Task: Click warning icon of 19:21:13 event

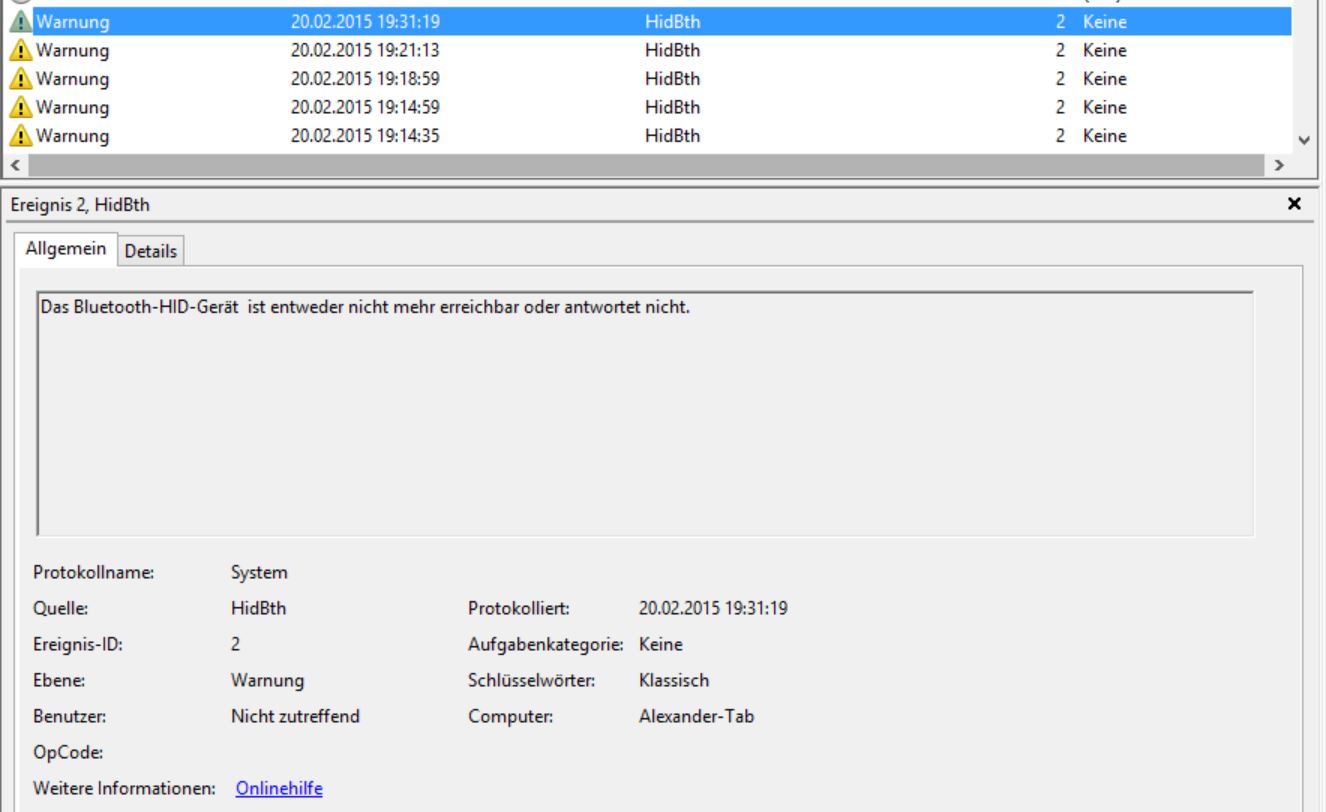Action: coord(21,51)
